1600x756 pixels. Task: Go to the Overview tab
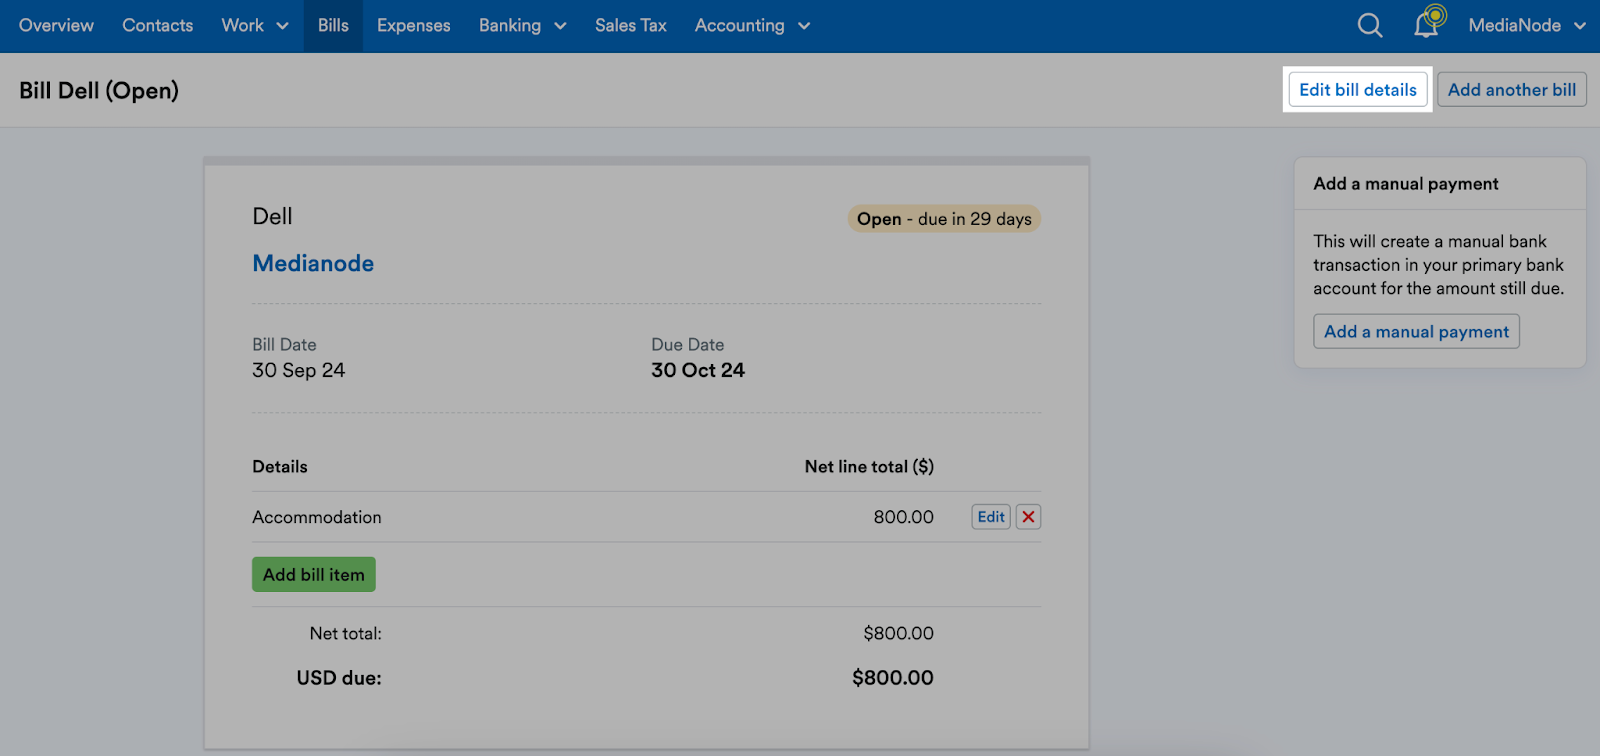click(x=56, y=25)
